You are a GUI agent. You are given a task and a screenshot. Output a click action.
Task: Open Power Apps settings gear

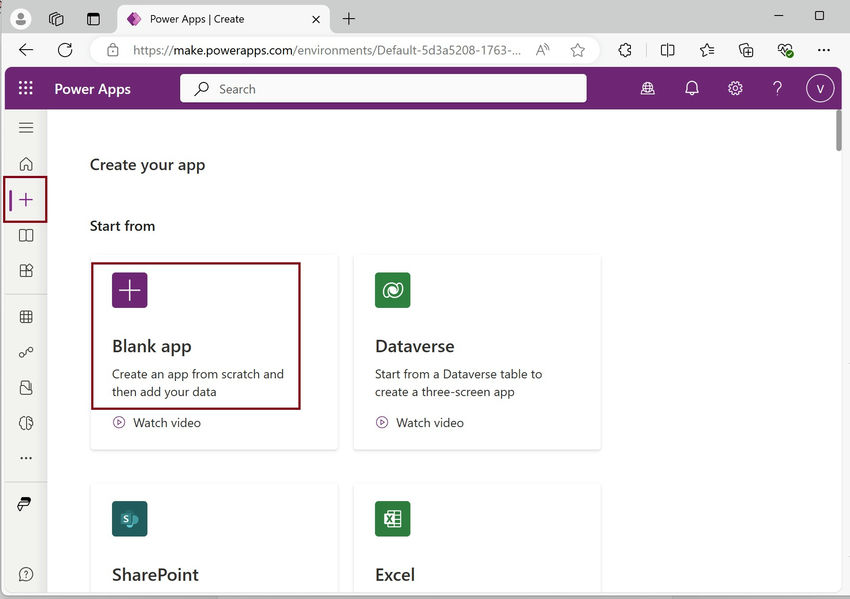coord(735,88)
